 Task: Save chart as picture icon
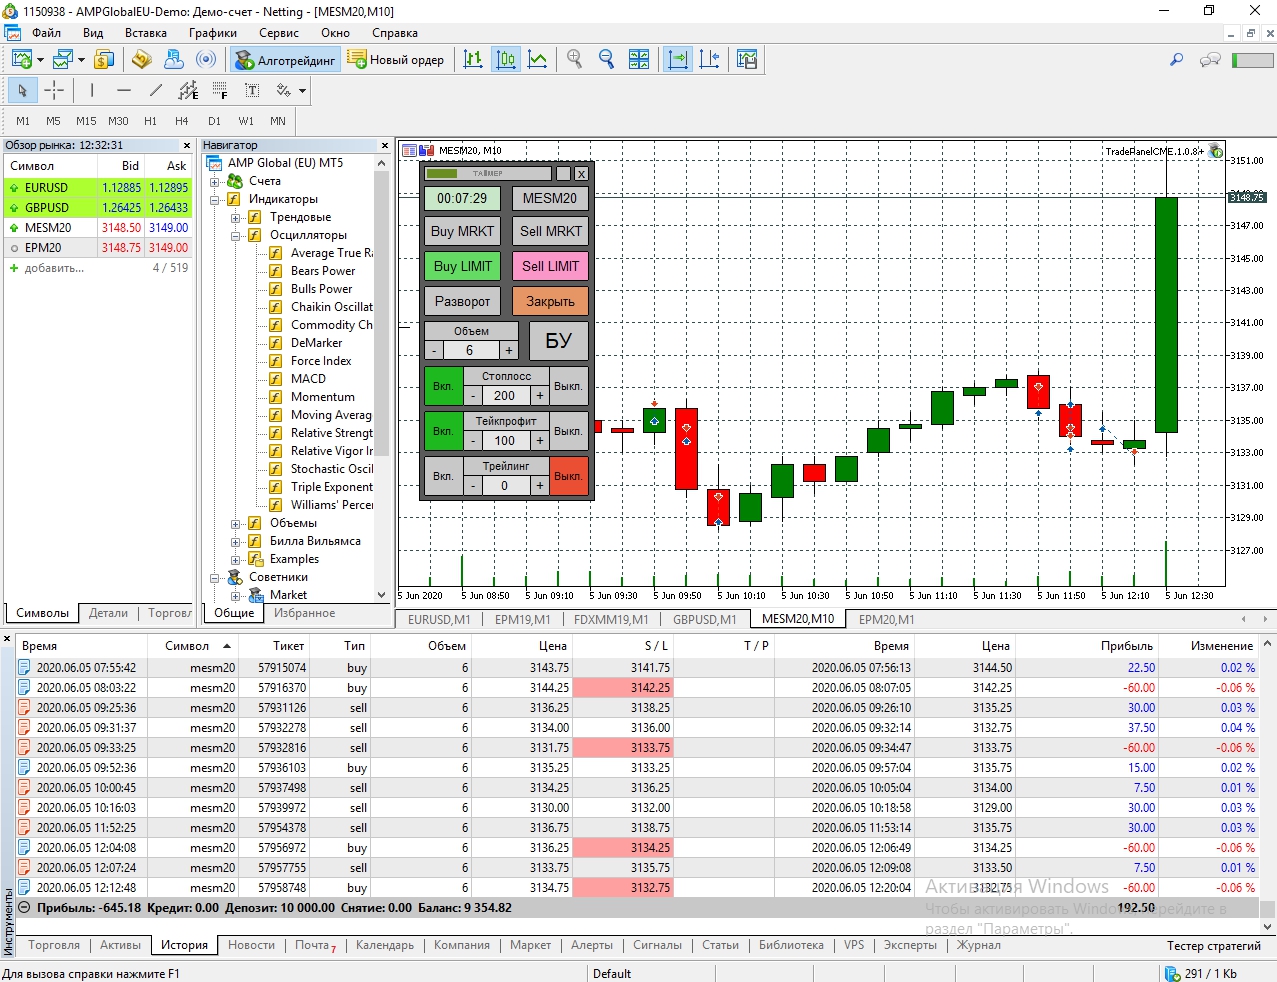(747, 60)
